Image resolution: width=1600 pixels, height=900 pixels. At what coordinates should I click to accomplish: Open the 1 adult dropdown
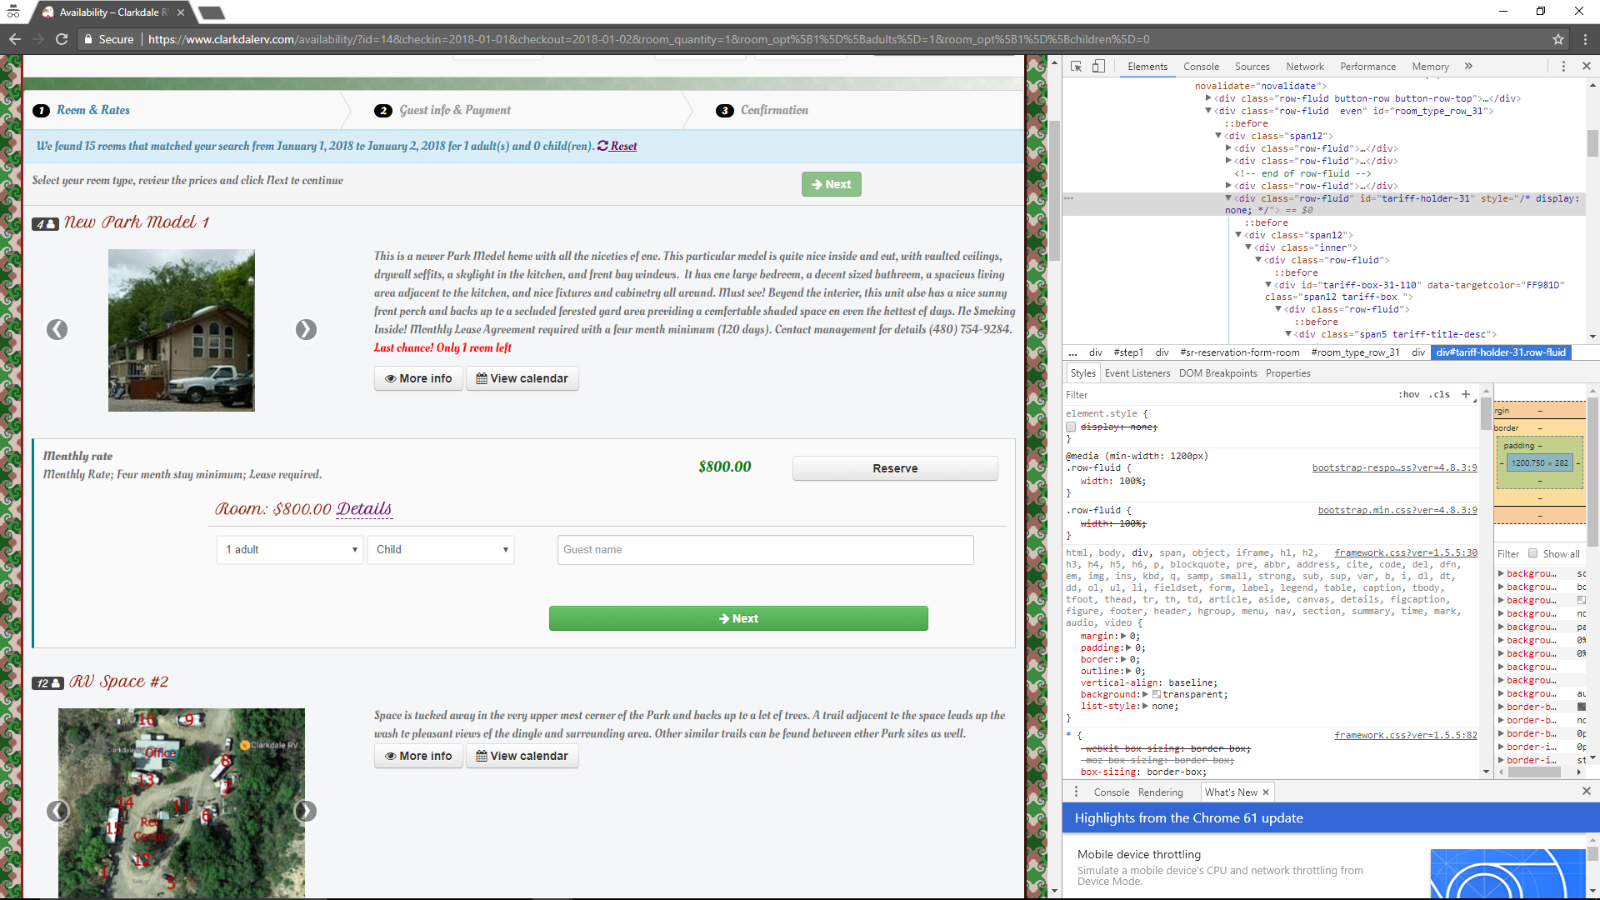pyautogui.click(x=291, y=549)
